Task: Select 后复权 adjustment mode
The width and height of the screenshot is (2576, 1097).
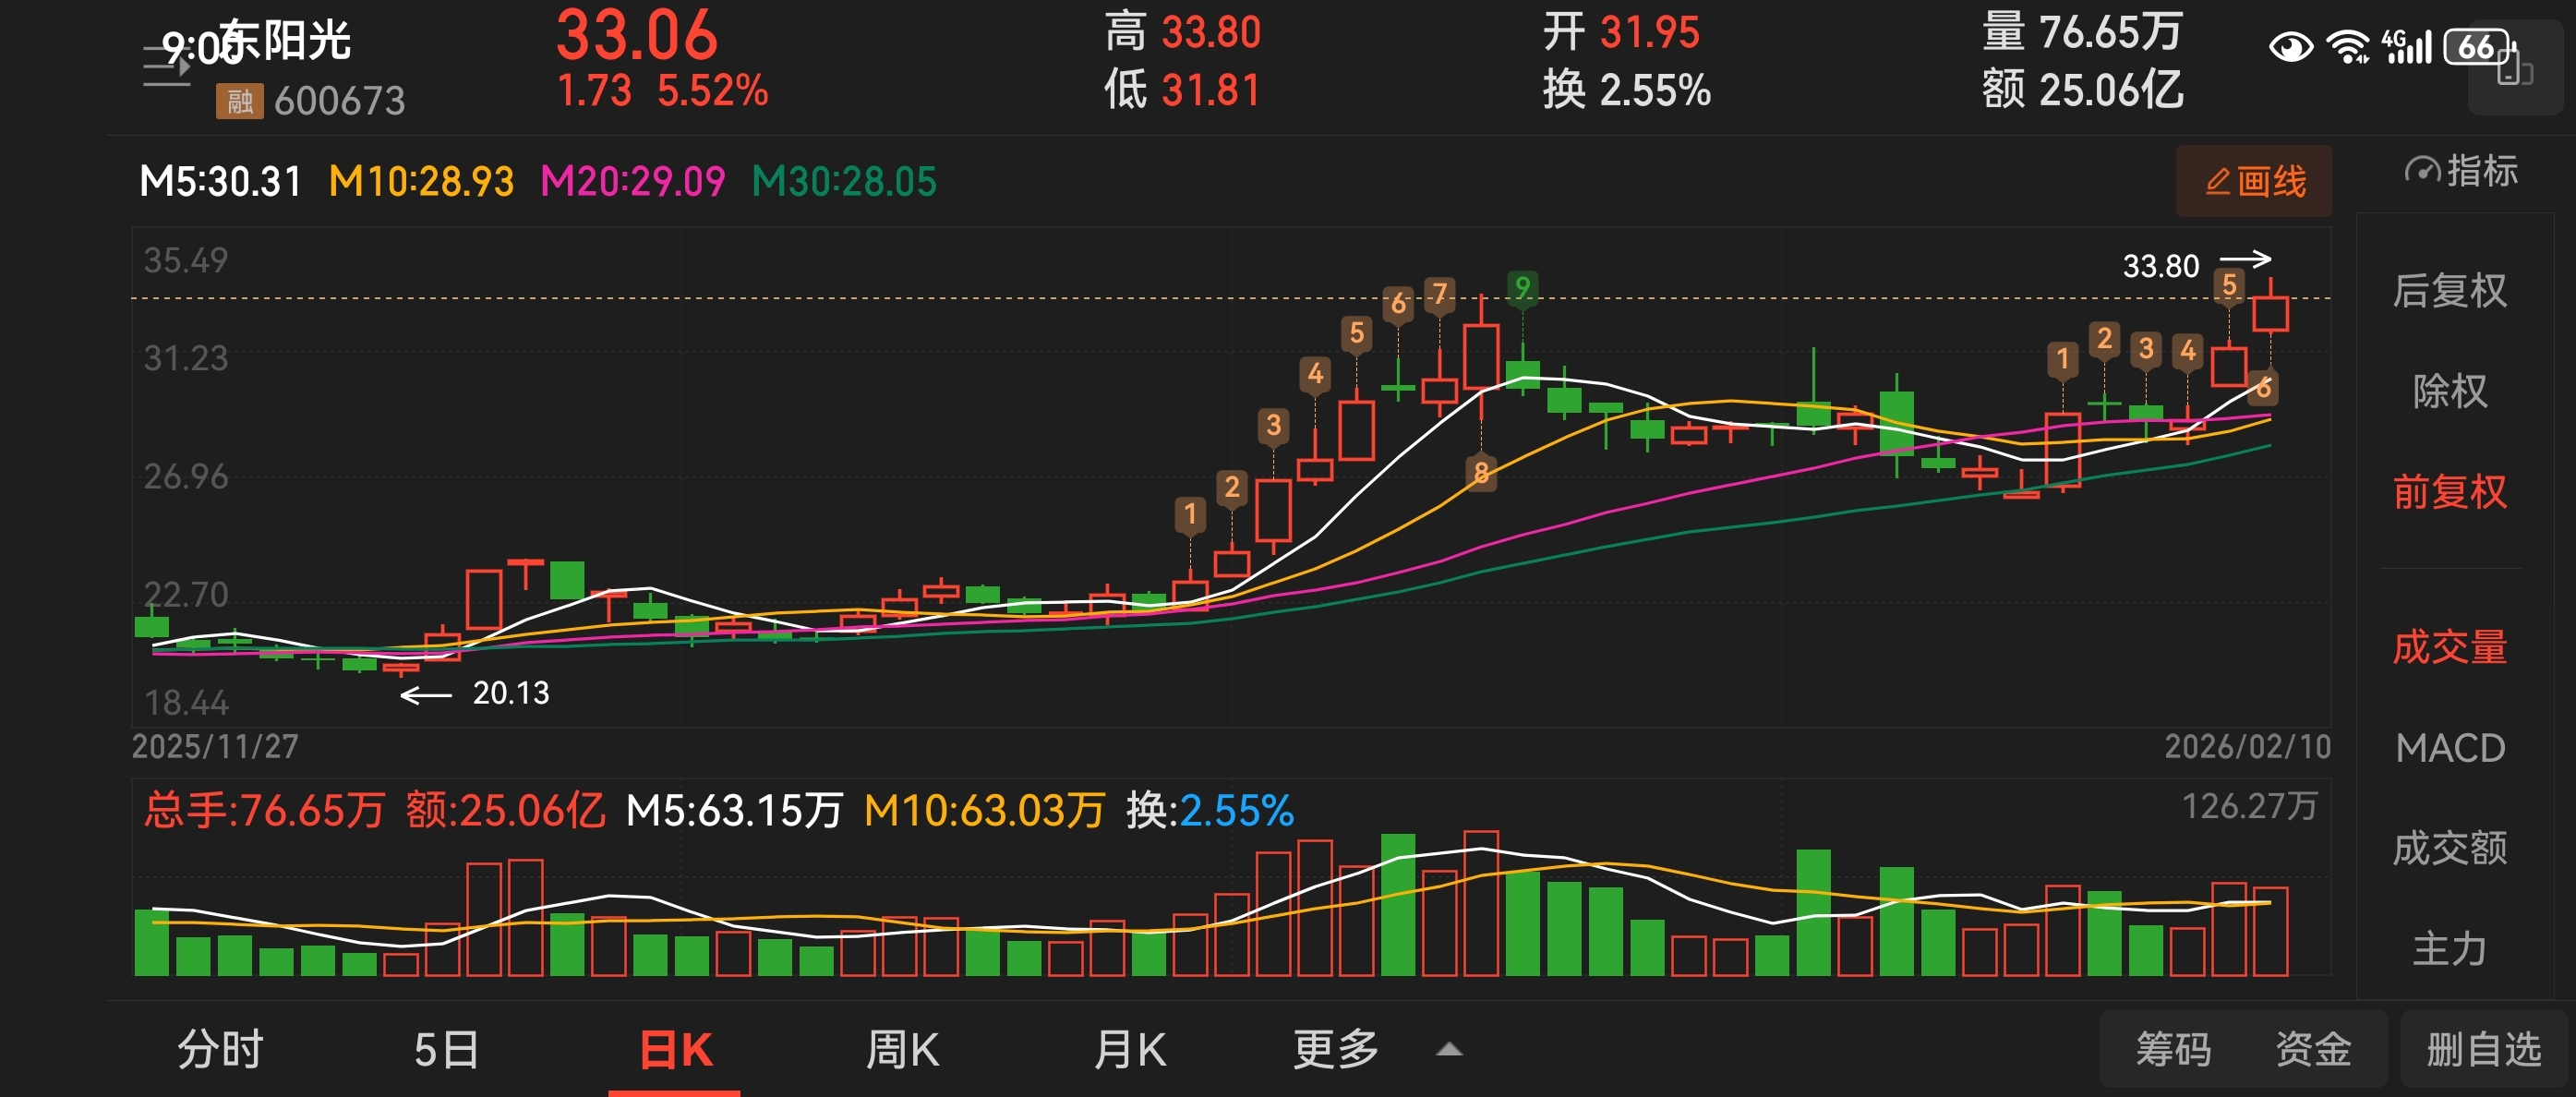Action: [2449, 291]
